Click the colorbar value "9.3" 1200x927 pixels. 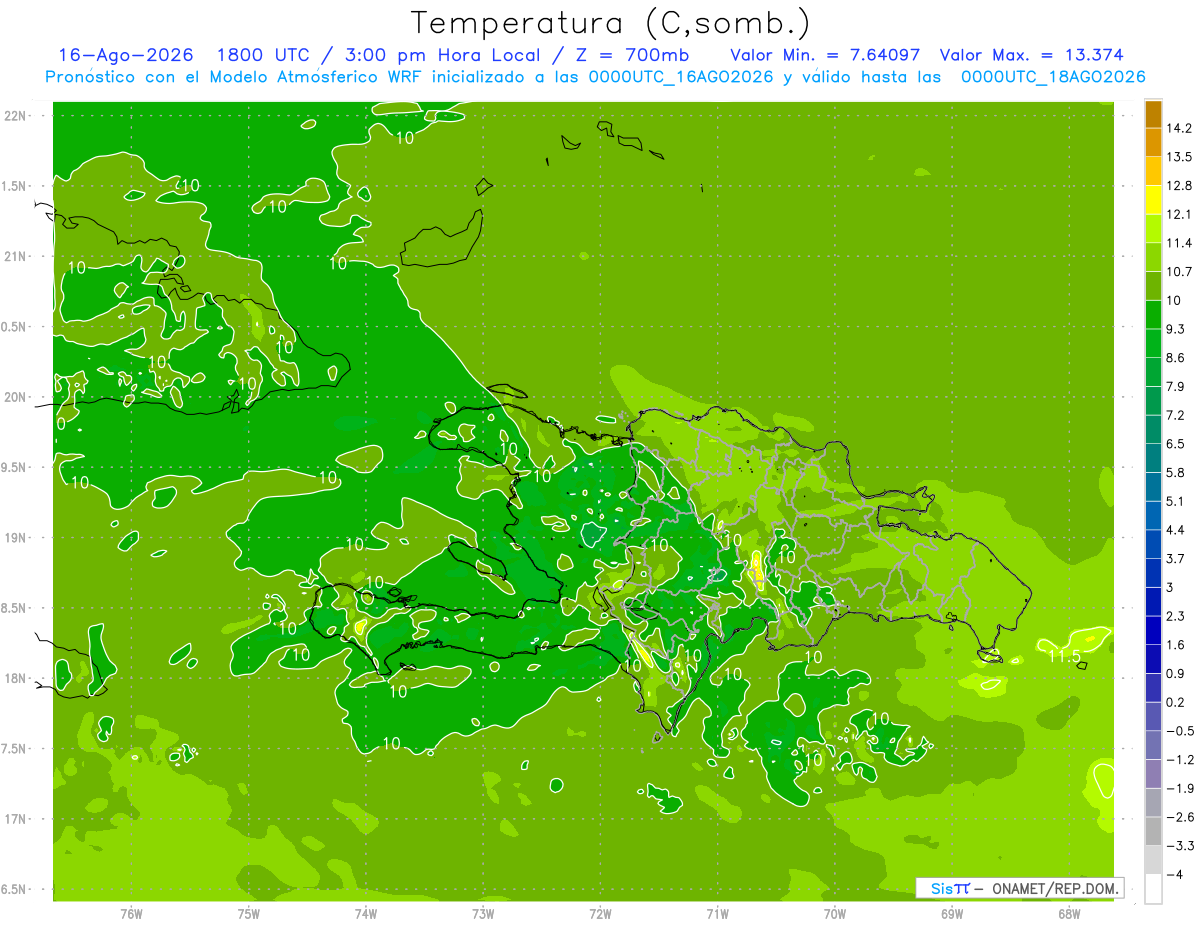coord(1176,329)
